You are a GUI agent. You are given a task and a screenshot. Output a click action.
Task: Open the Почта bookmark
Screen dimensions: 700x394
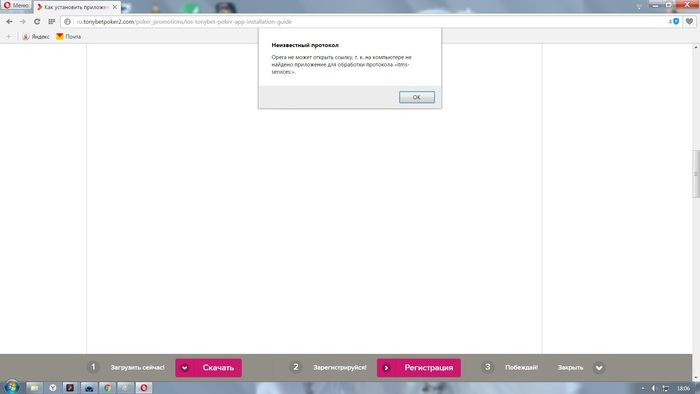click(68, 37)
